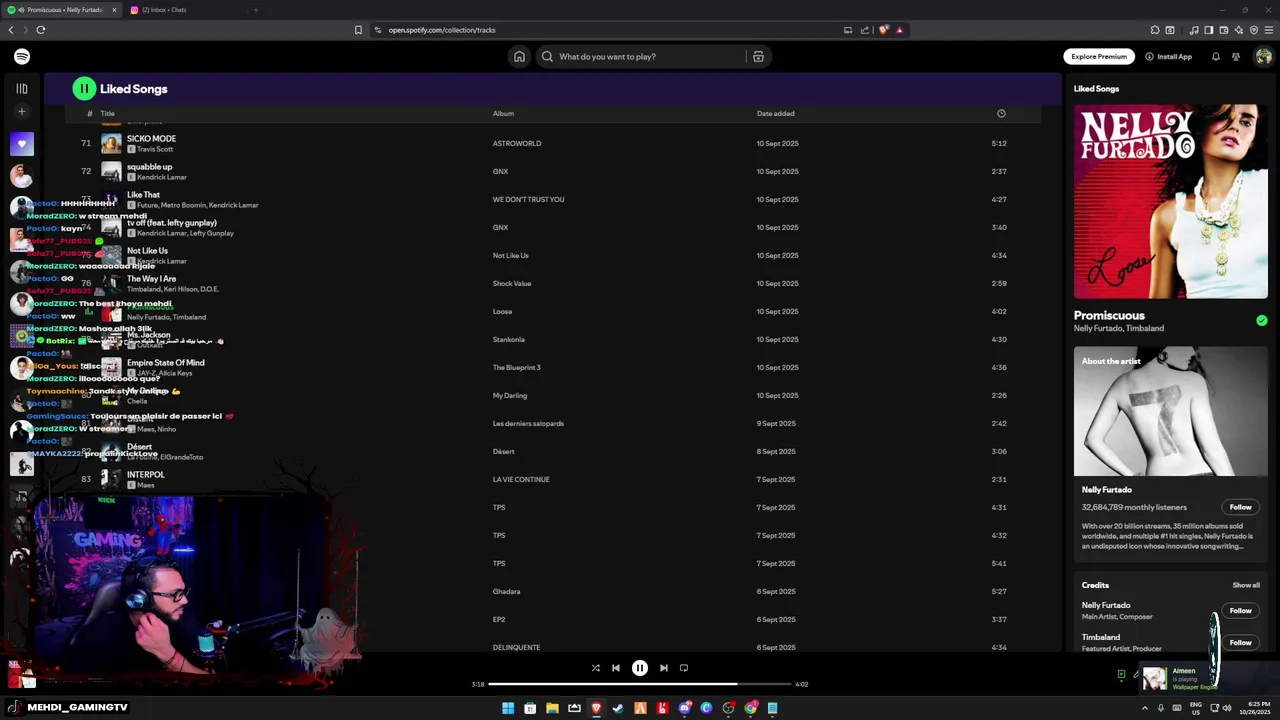The width and height of the screenshot is (1280, 720).
Task: Open Steam from the taskbar
Action: [x=618, y=708]
